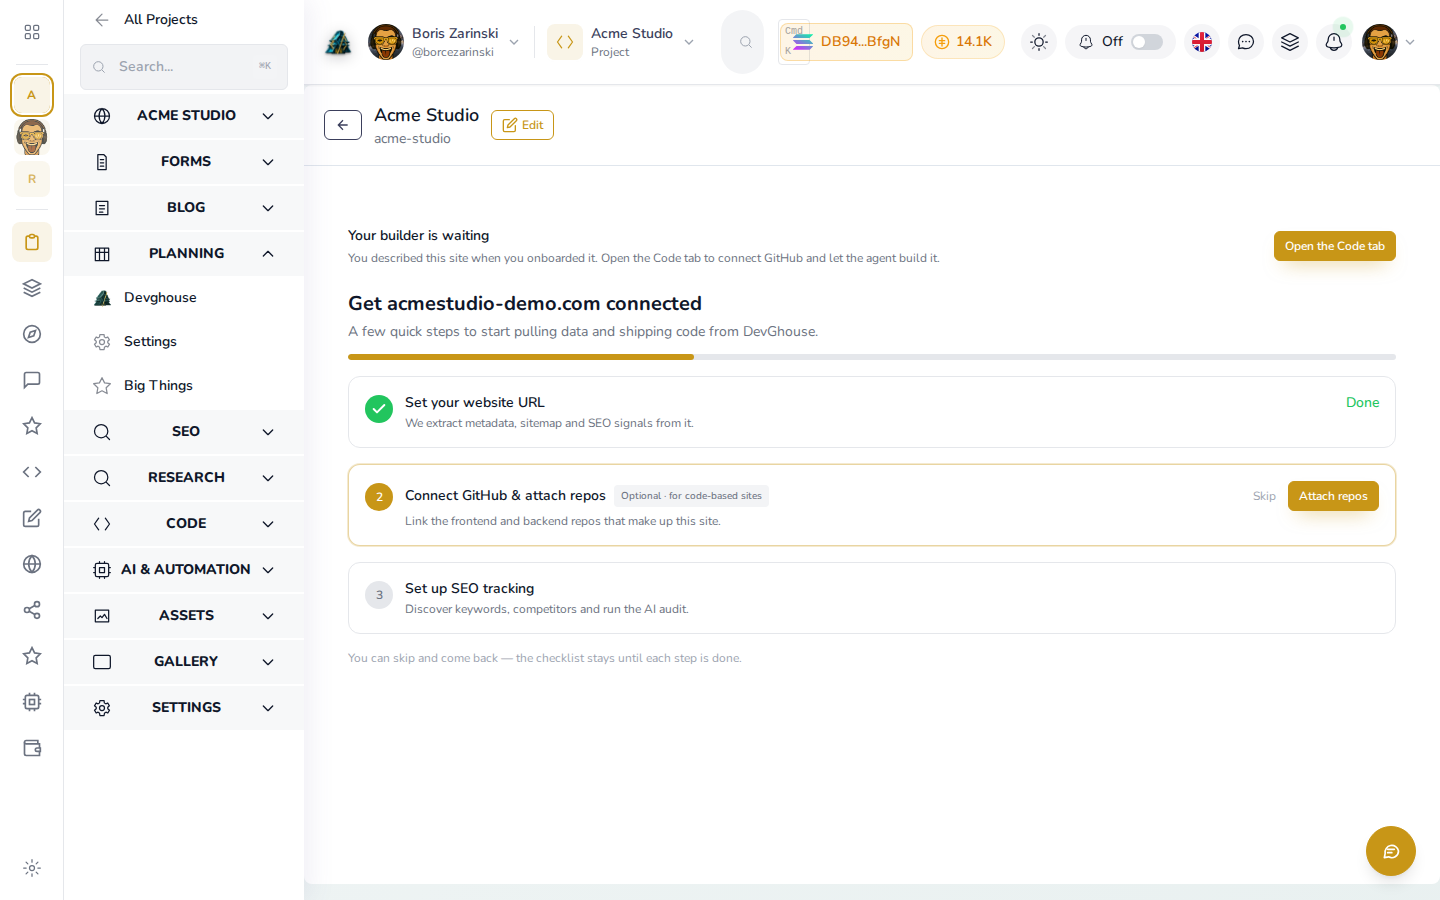Viewport: 1440px width, 900px height.
Task: Open the layers stack icon in left rail
Action: pyautogui.click(x=32, y=288)
